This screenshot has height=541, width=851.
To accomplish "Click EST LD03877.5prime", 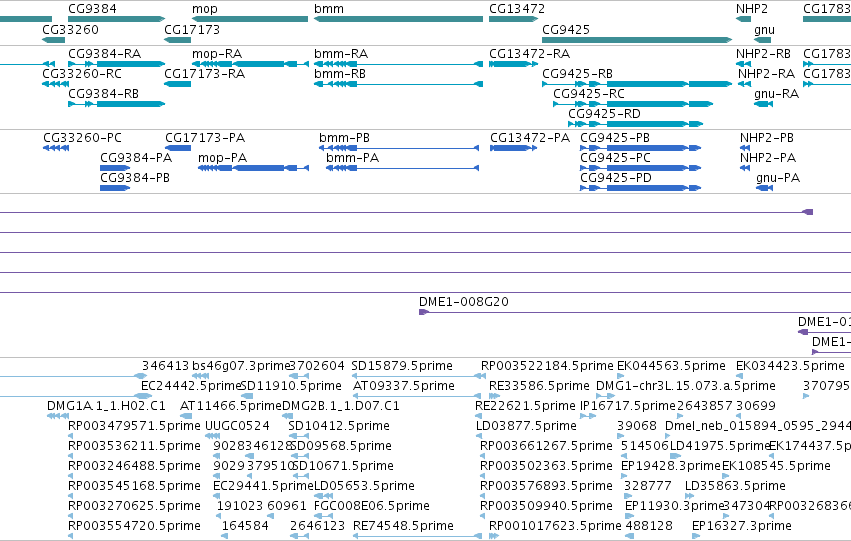I will (x=479, y=436).
